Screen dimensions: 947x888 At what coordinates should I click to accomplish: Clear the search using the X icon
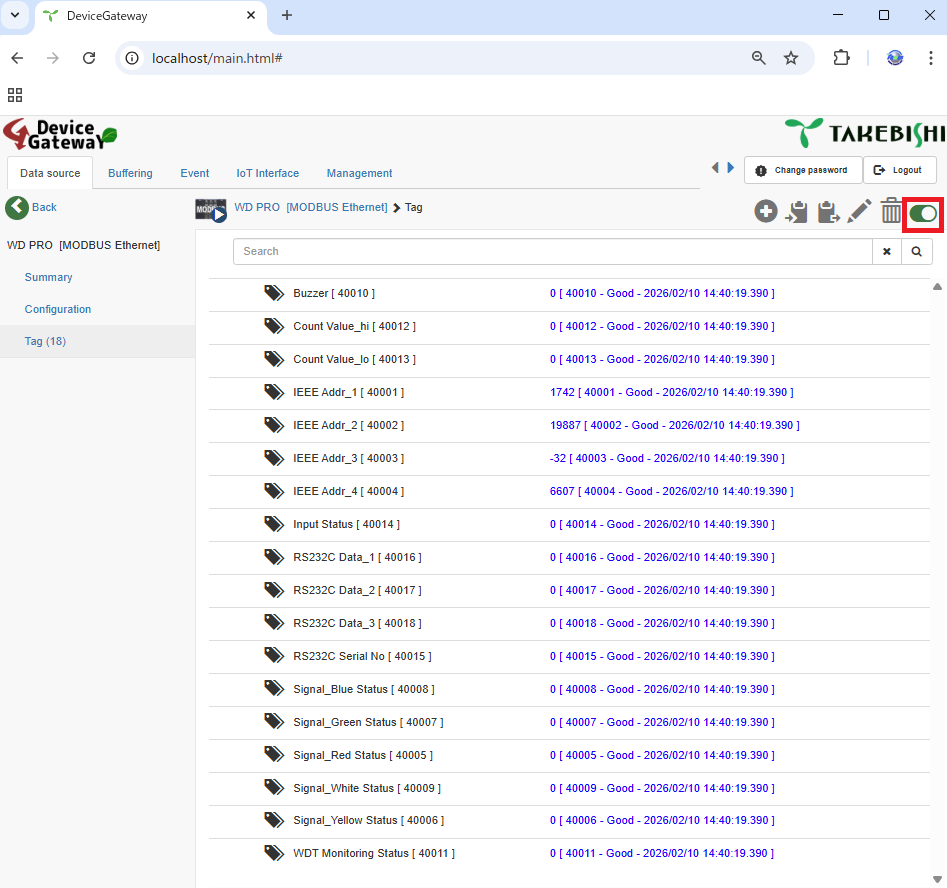[x=887, y=251]
